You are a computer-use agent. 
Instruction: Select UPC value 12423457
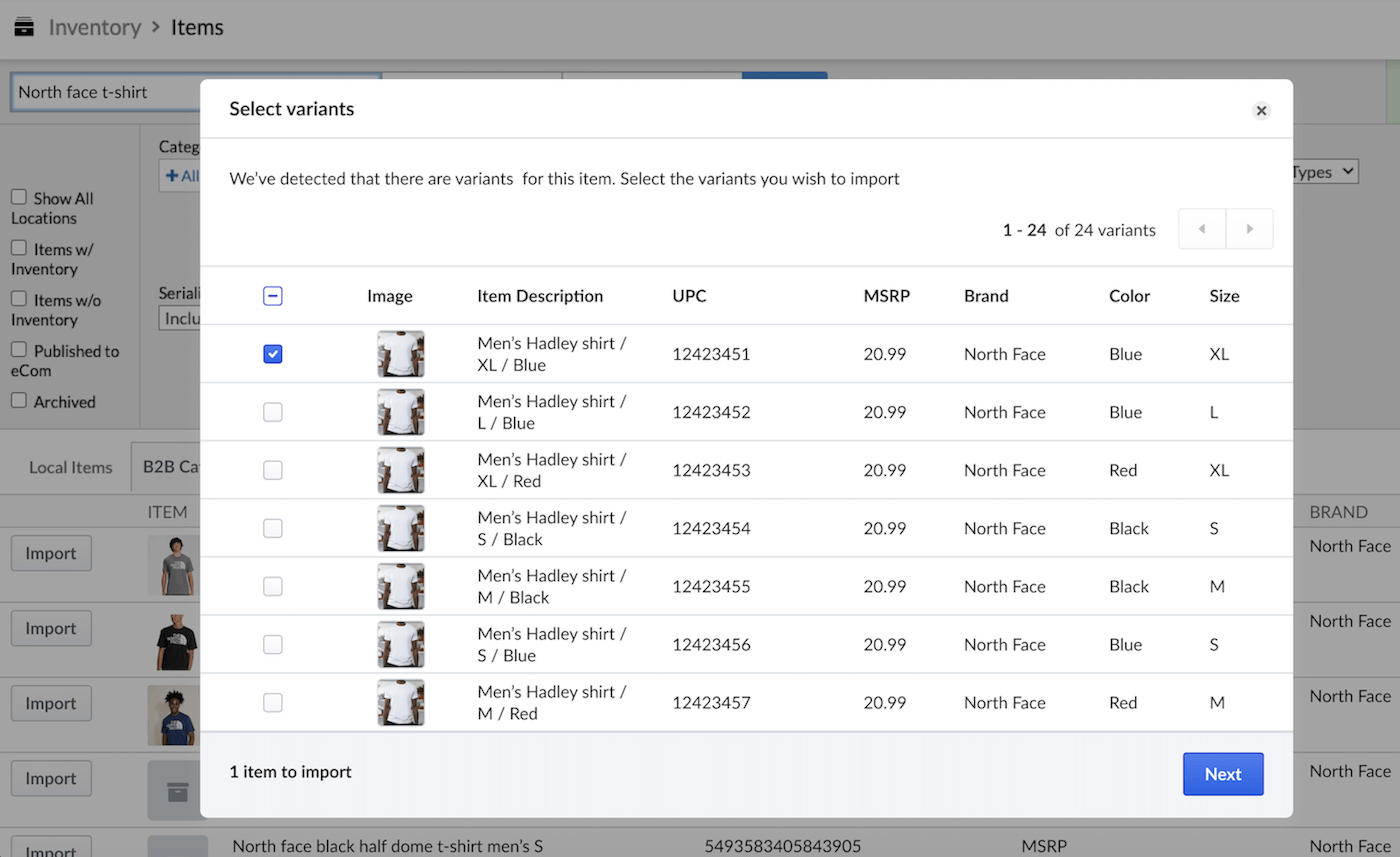coord(711,702)
